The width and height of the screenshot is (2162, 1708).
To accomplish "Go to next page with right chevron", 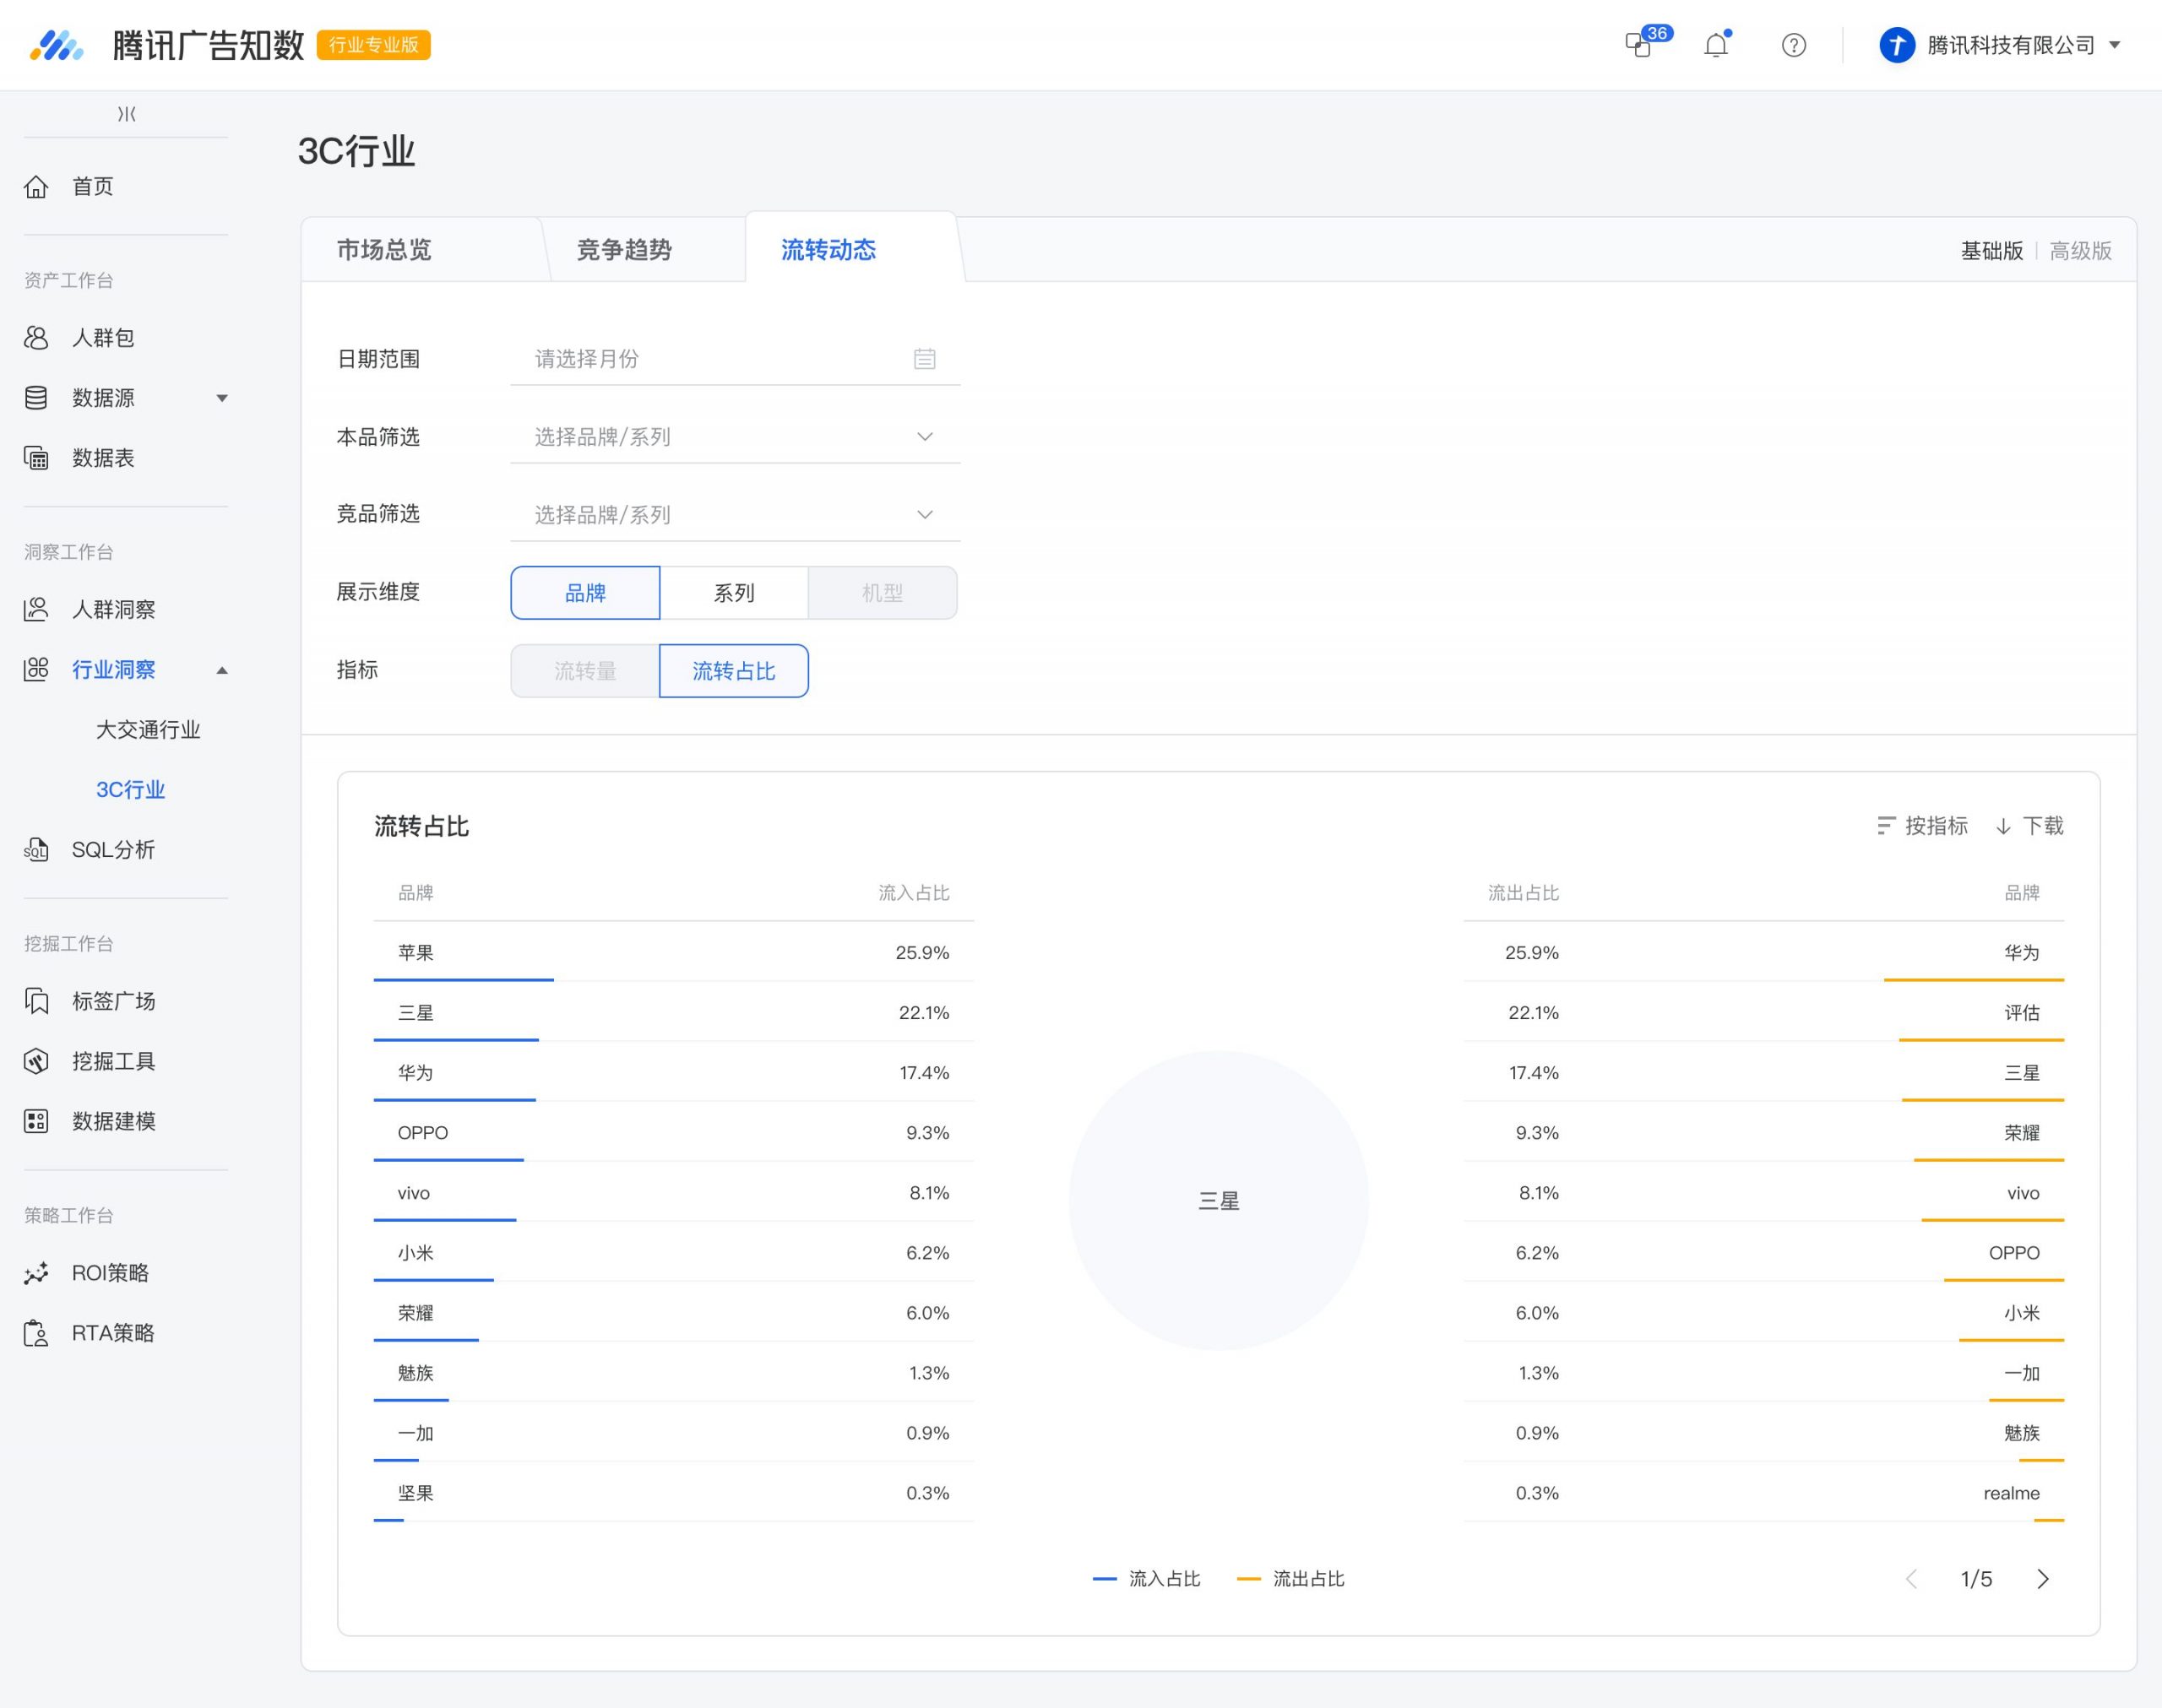I will pos(2043,1579).
